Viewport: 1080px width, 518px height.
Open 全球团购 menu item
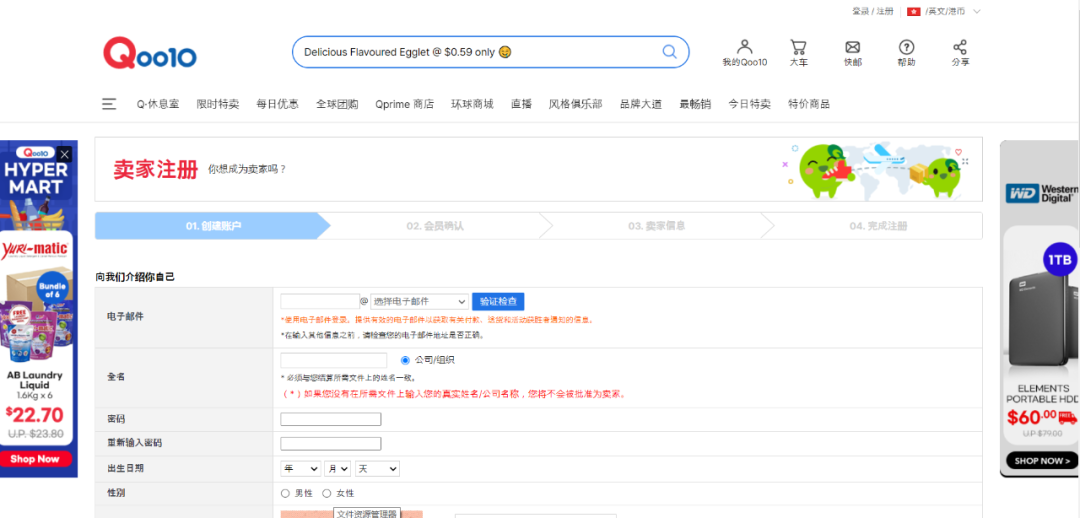[337, 104]
